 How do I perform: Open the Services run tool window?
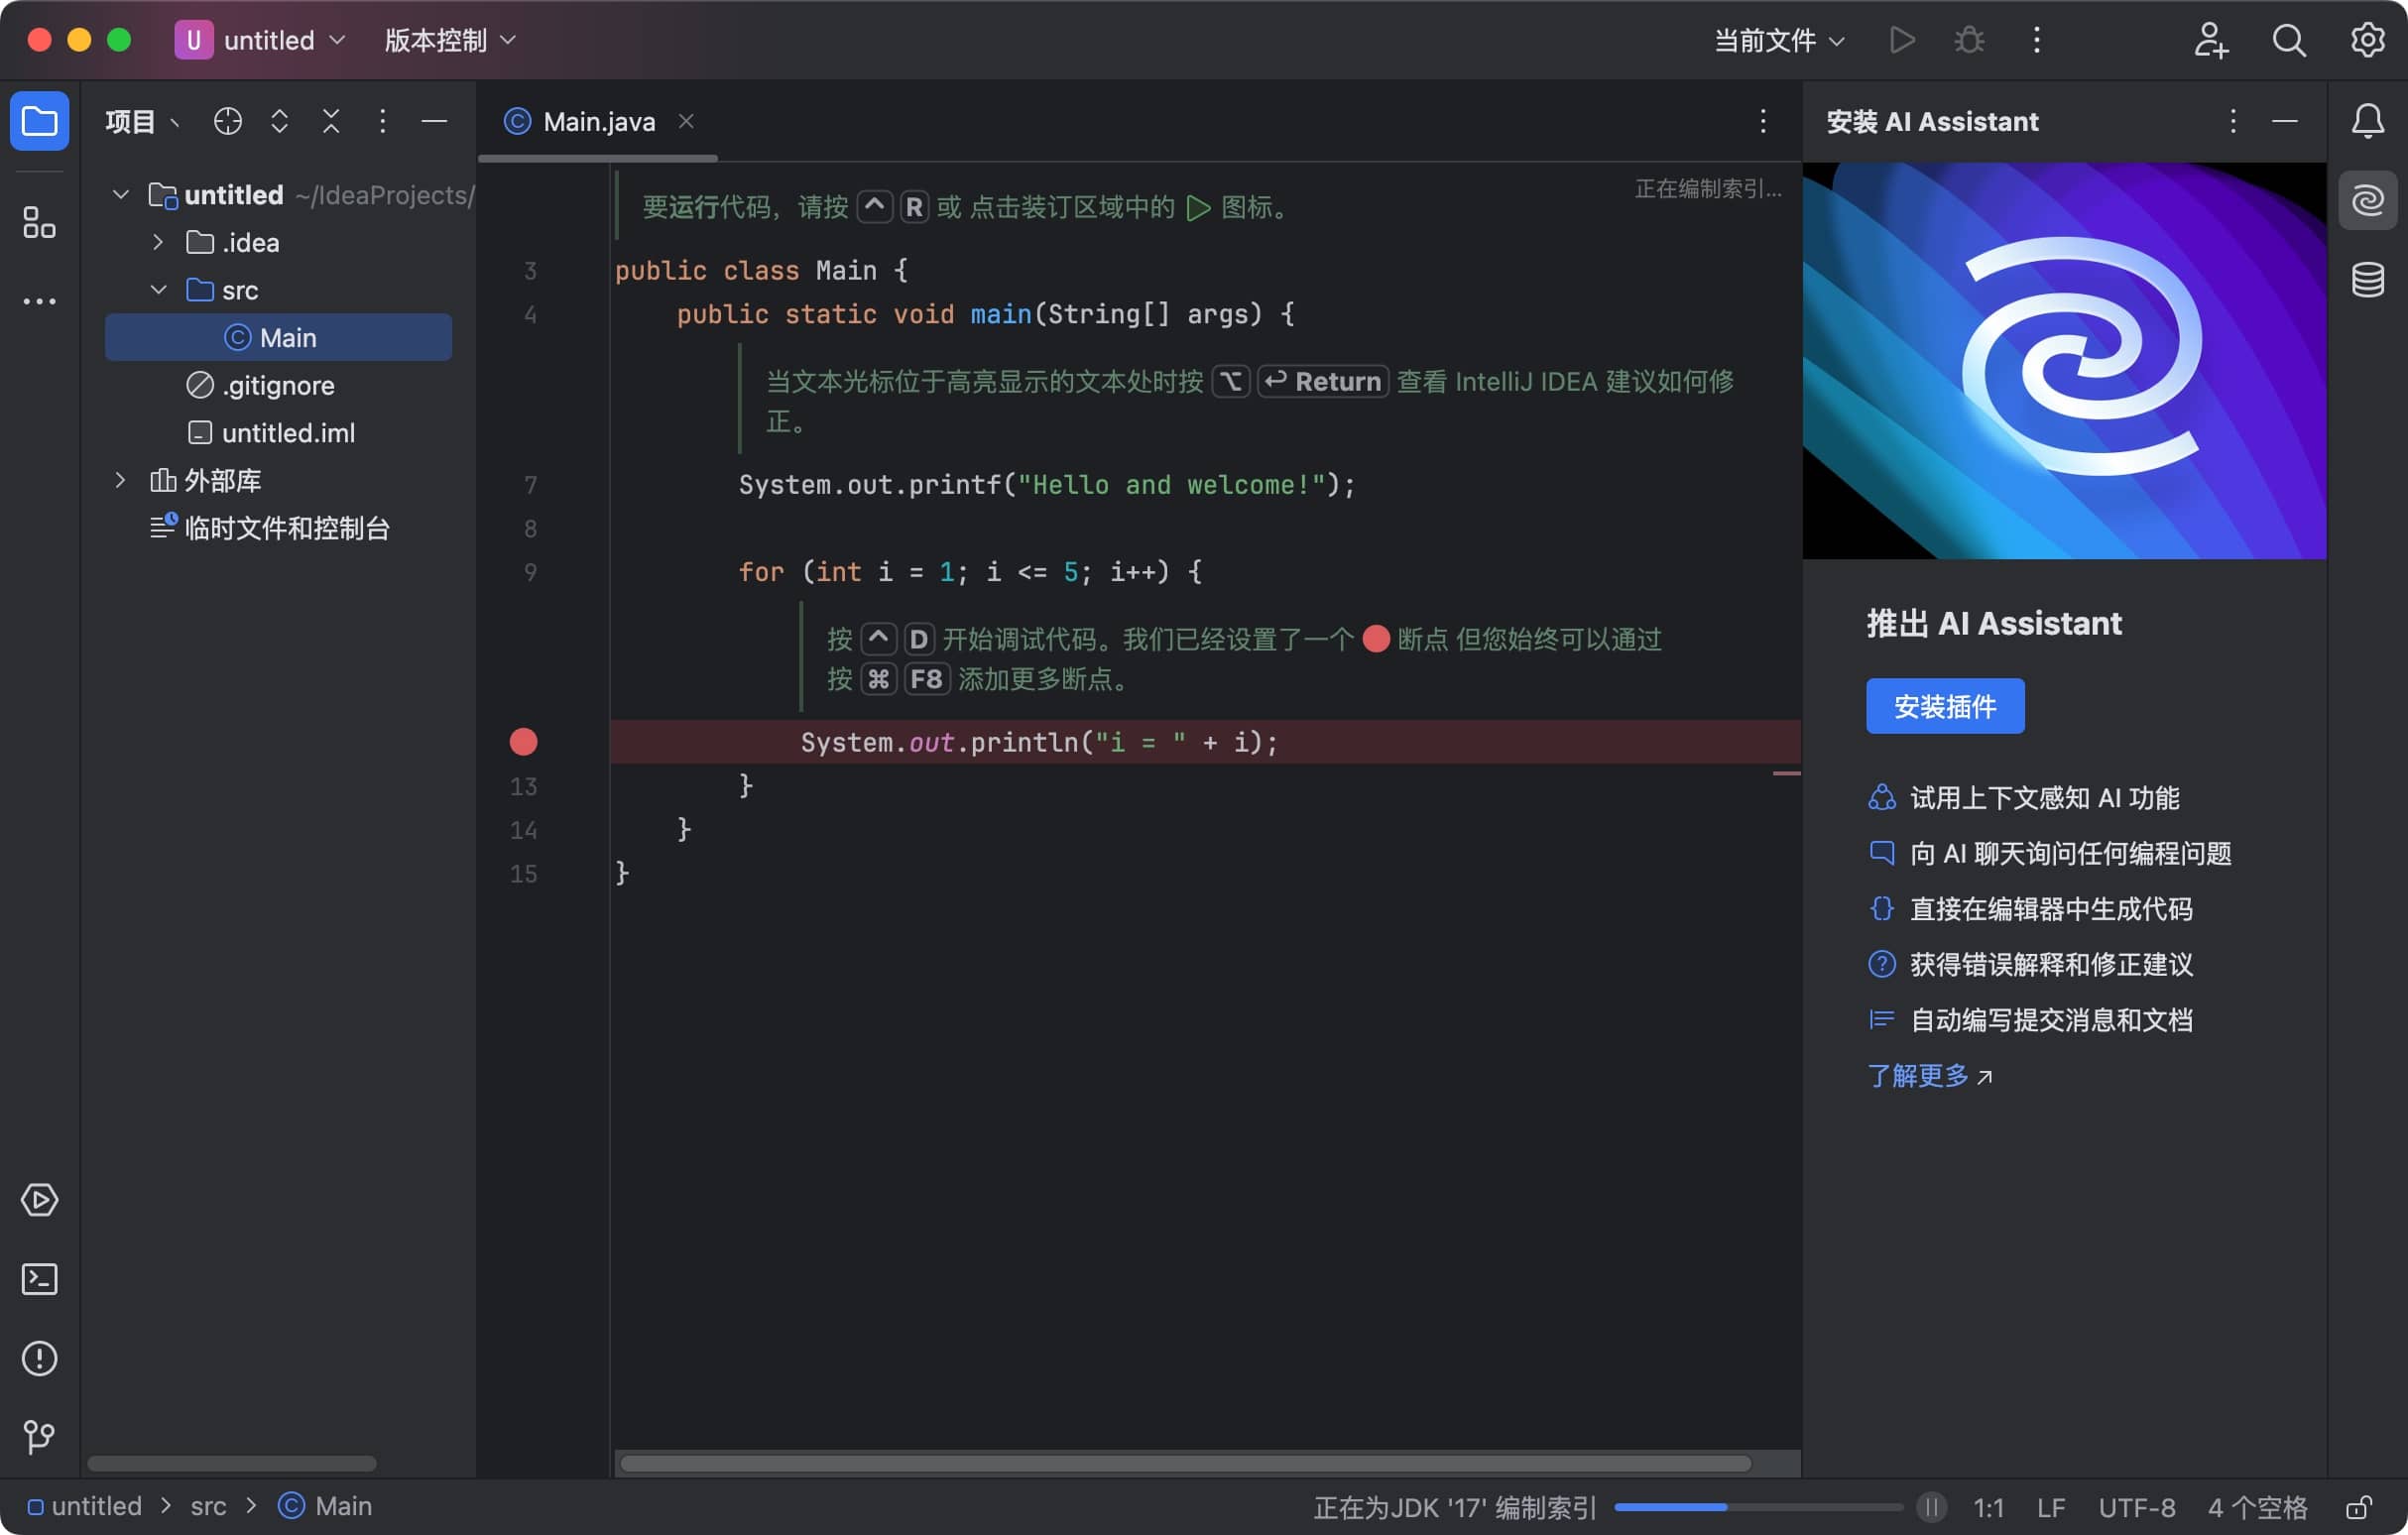point(39,1199)
